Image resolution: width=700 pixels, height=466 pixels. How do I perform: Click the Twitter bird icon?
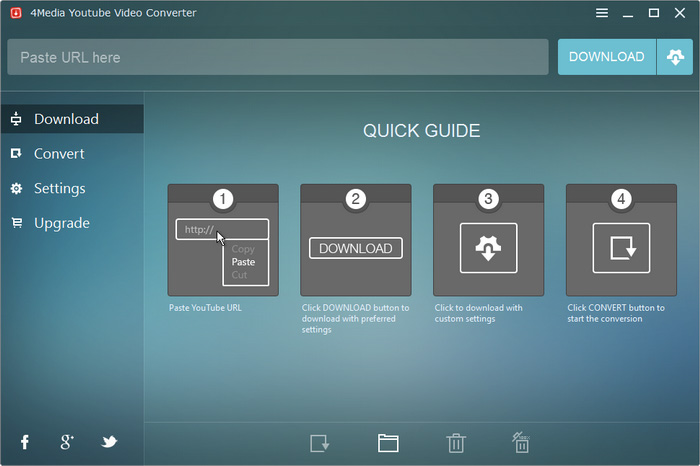[109, 442]
